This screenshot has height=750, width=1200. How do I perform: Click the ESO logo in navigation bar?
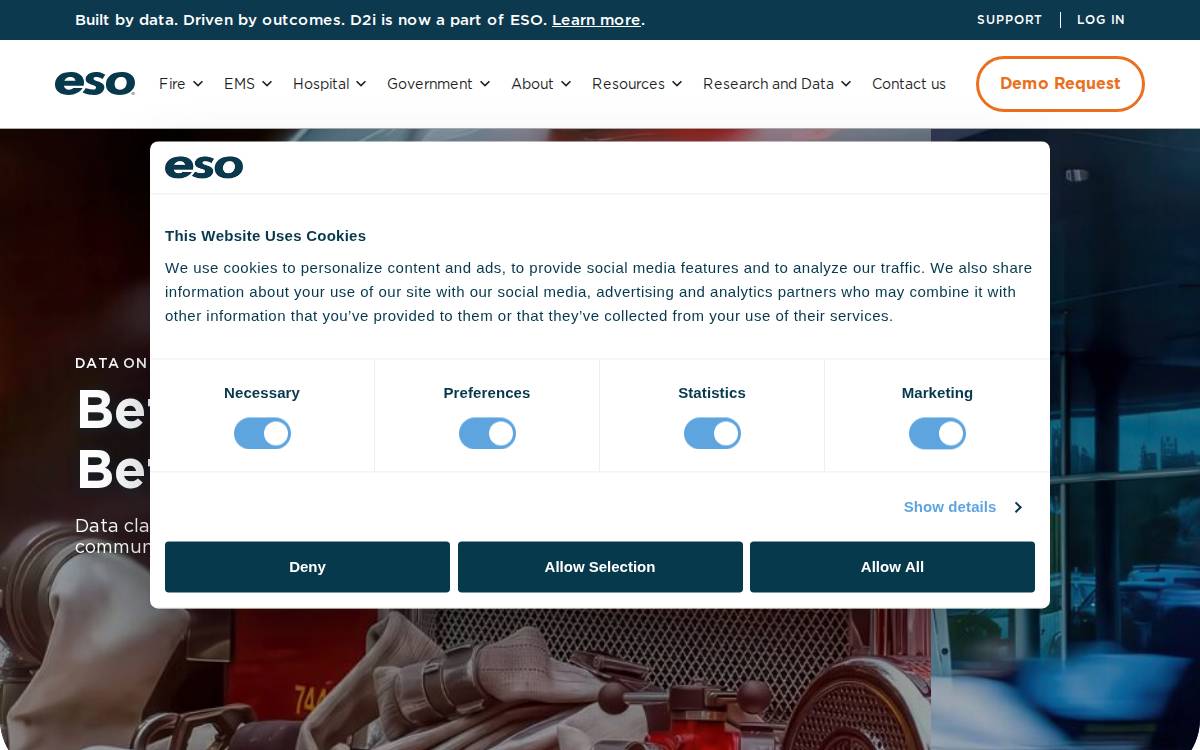(x=95, y=84)
